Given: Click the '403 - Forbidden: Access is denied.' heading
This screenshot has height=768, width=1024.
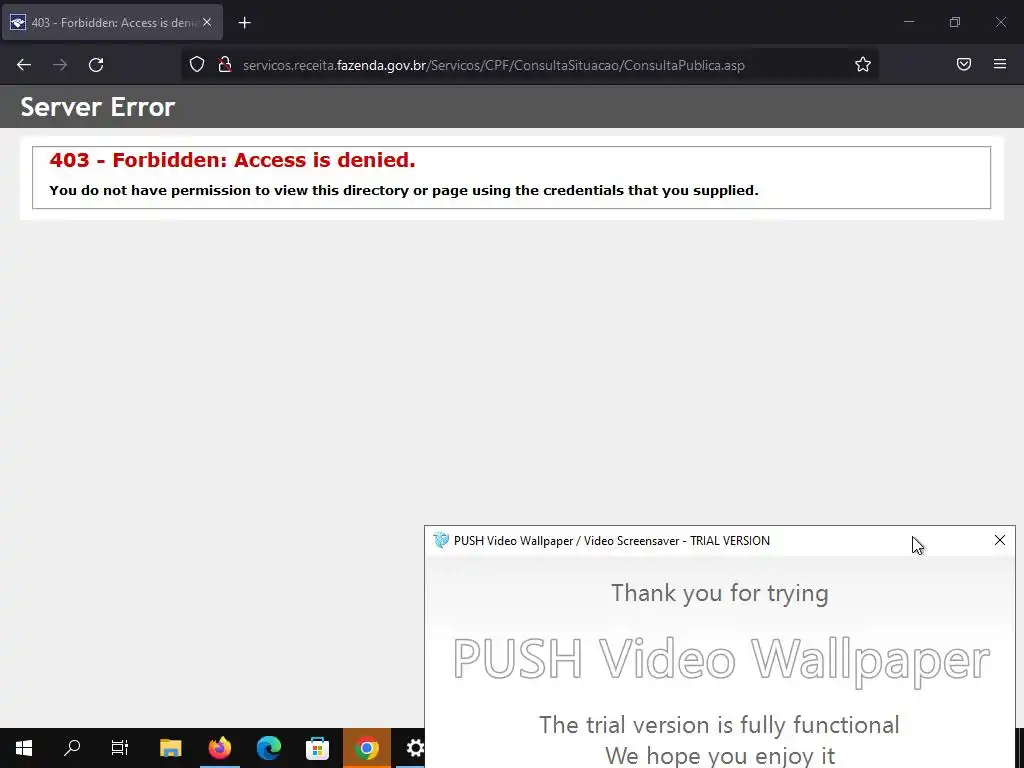Looking at the screenshot, I should [232, 160].
